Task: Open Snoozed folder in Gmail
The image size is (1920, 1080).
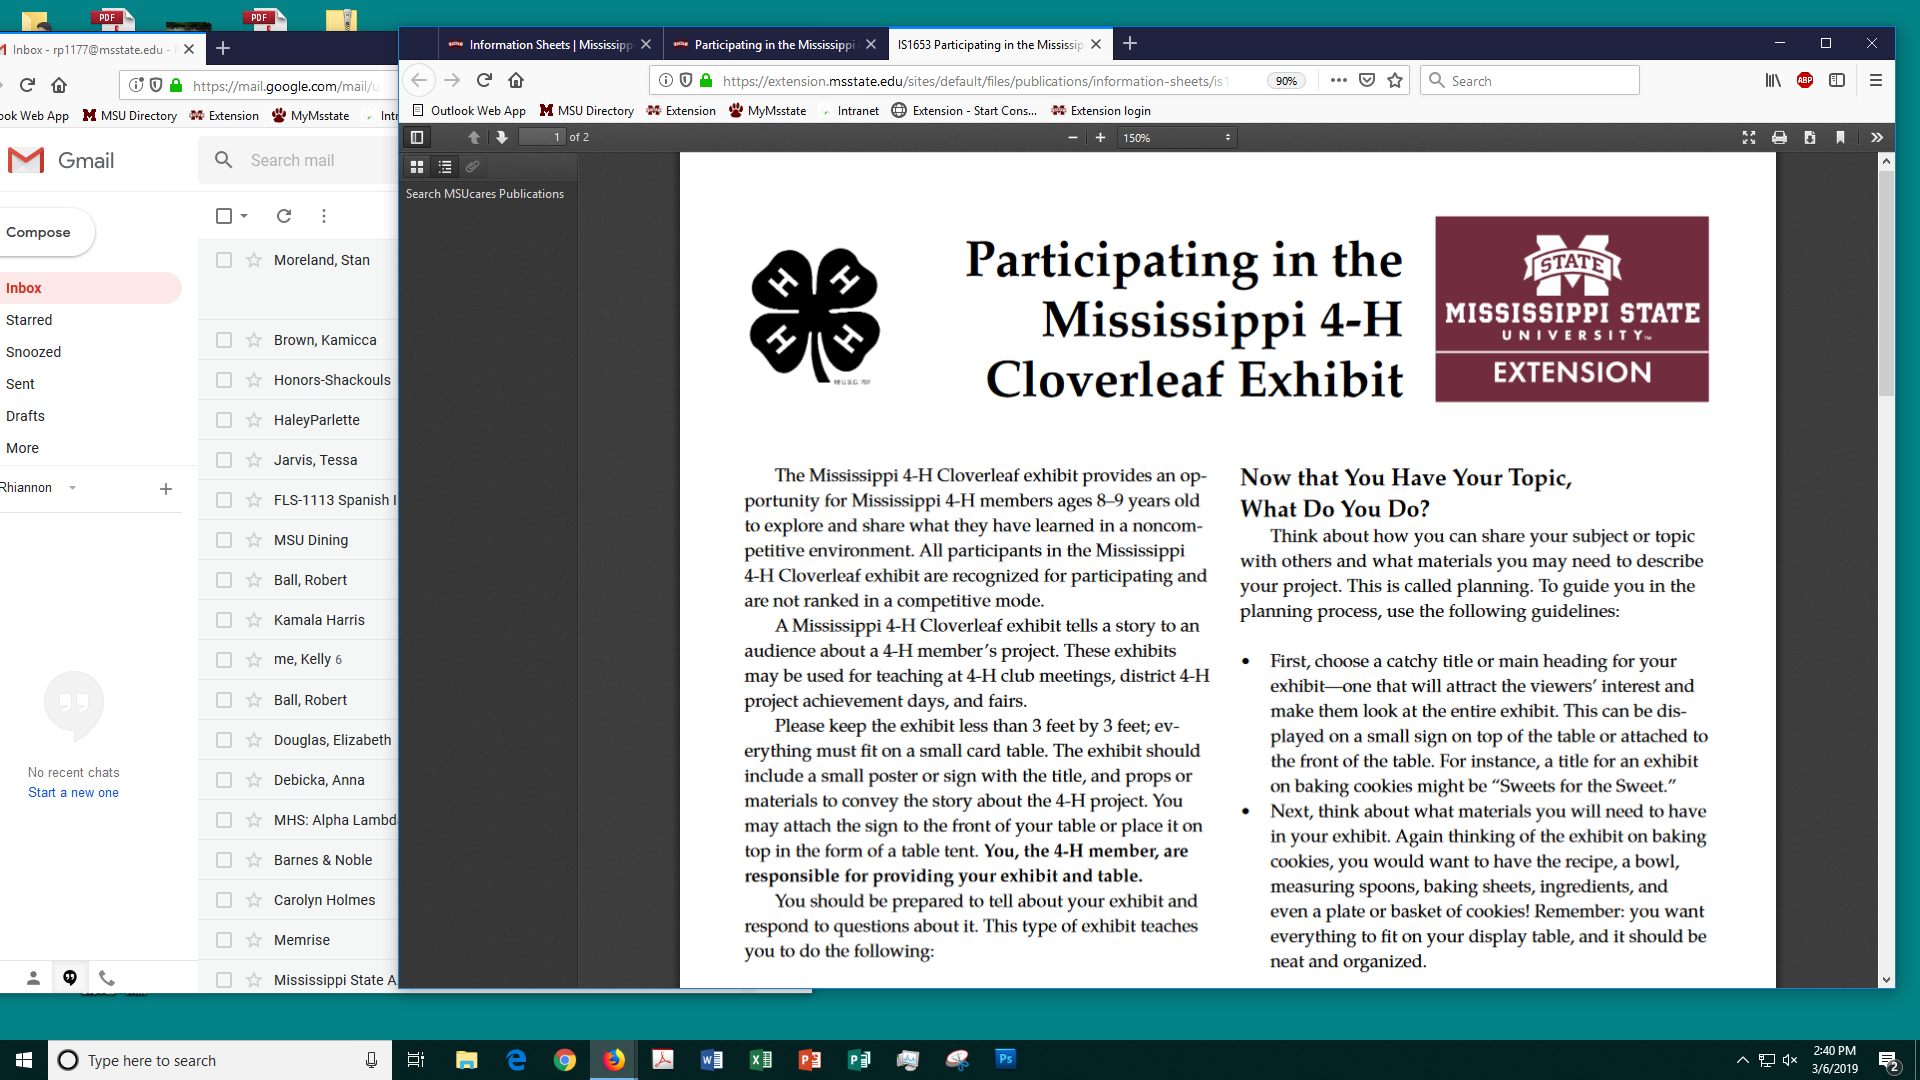Action: [x=33, y=352]
